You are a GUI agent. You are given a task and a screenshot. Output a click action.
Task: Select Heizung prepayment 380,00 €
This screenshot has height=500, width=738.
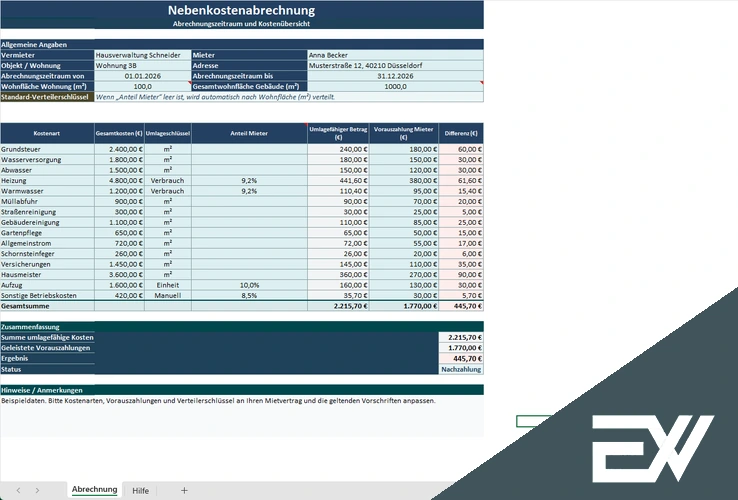click(404, 180)
